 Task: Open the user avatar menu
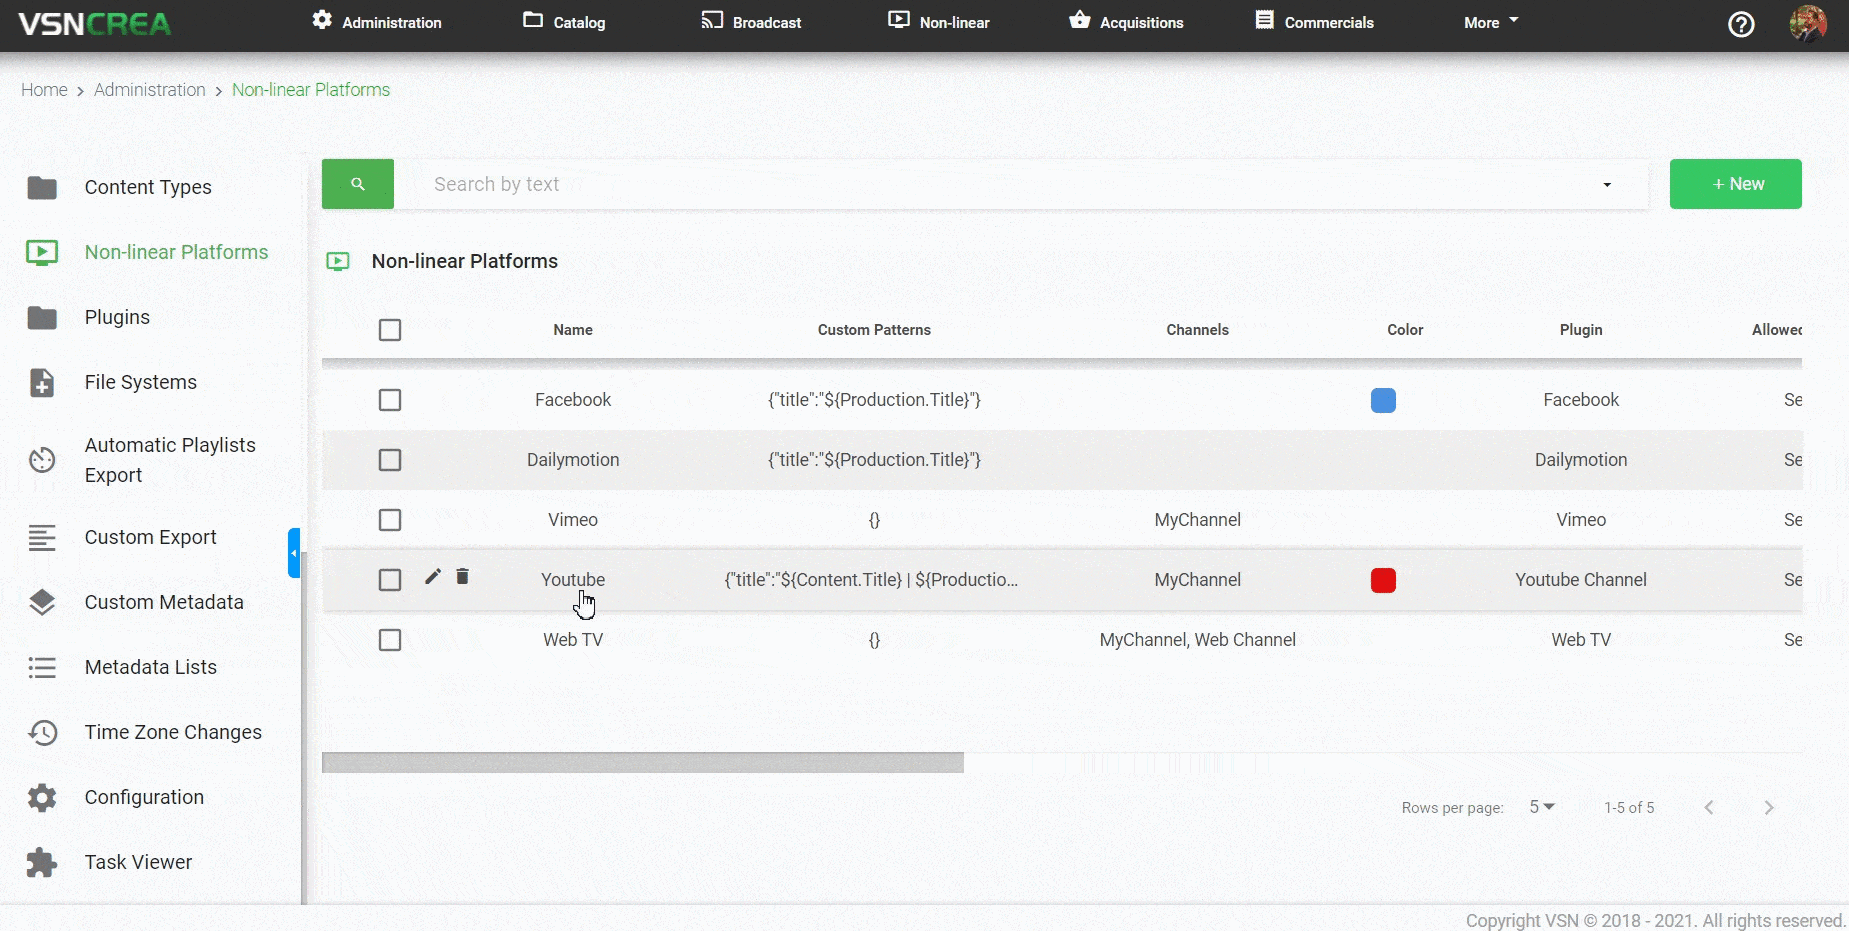(x=1808, y=24)
